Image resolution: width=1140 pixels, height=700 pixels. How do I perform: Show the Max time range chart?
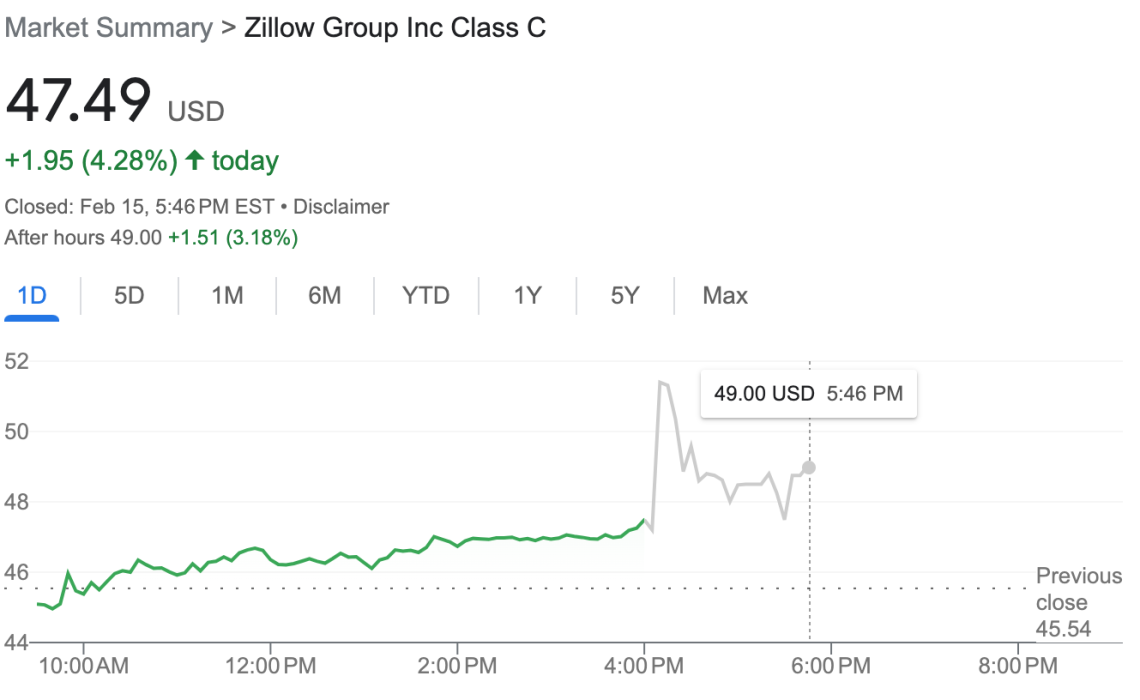725,296
